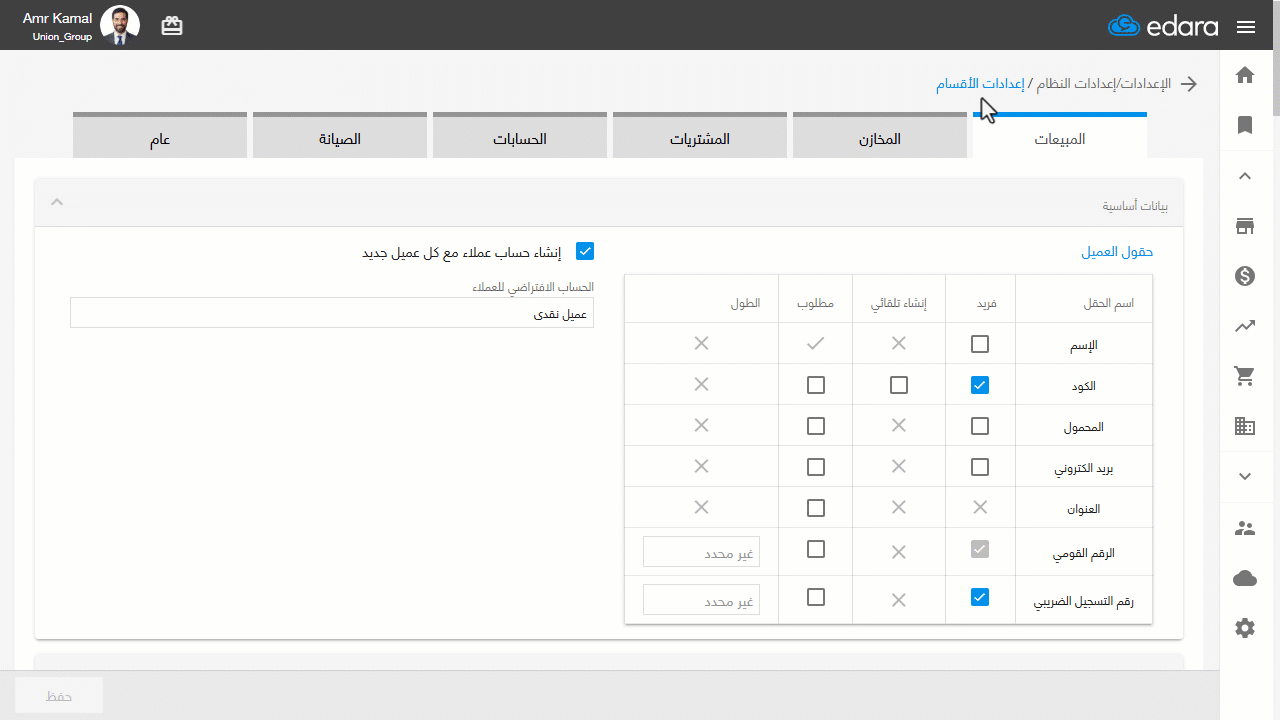
Task: Check the مطلوب box for بريد الكتروني row
Action: (x=816, y=467)
